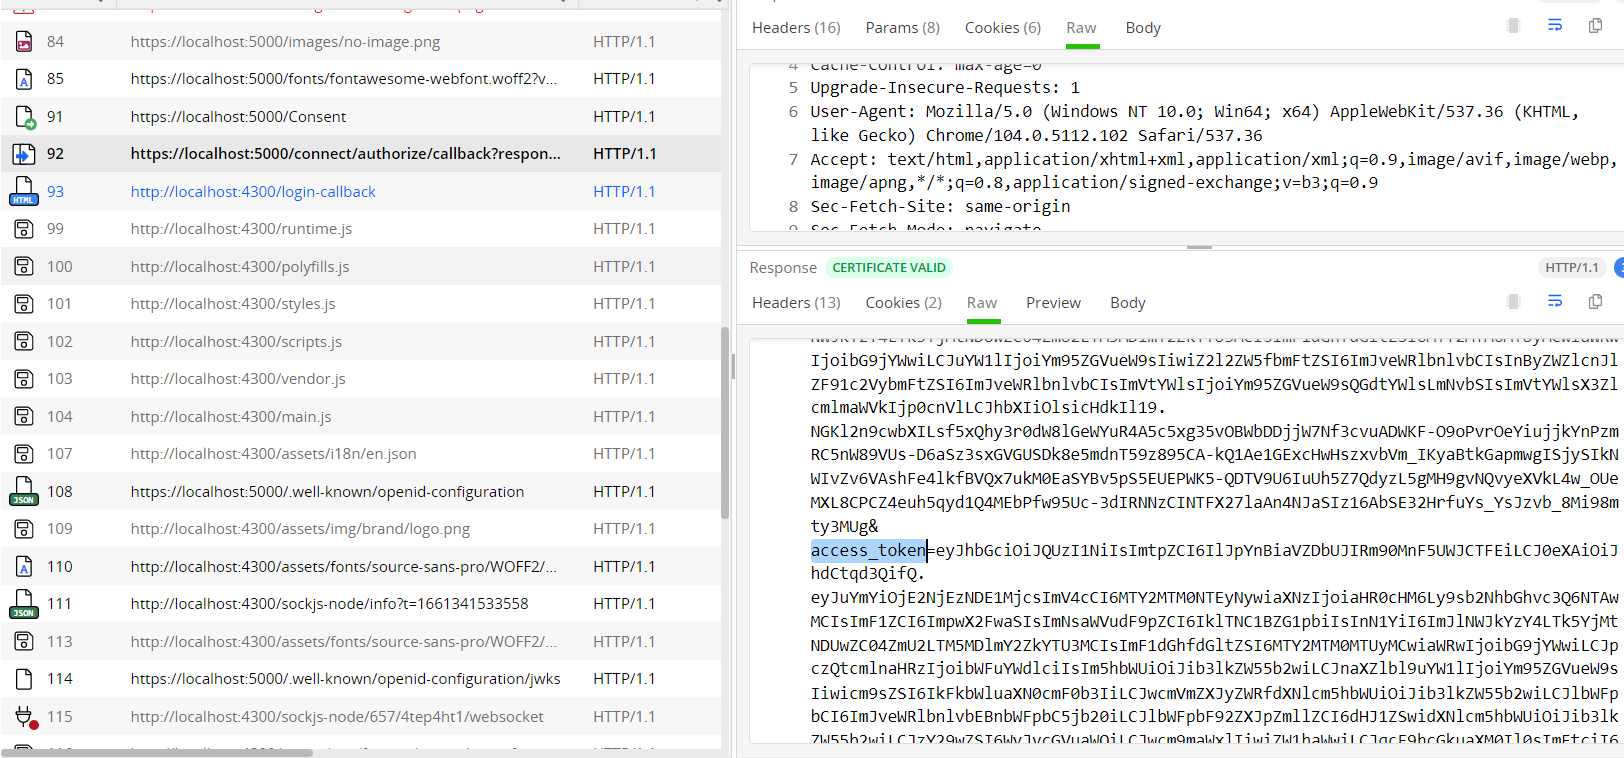1624x758 pixels.
Task: Click the HTML icon for session 93
Action: tap(24, 191)
